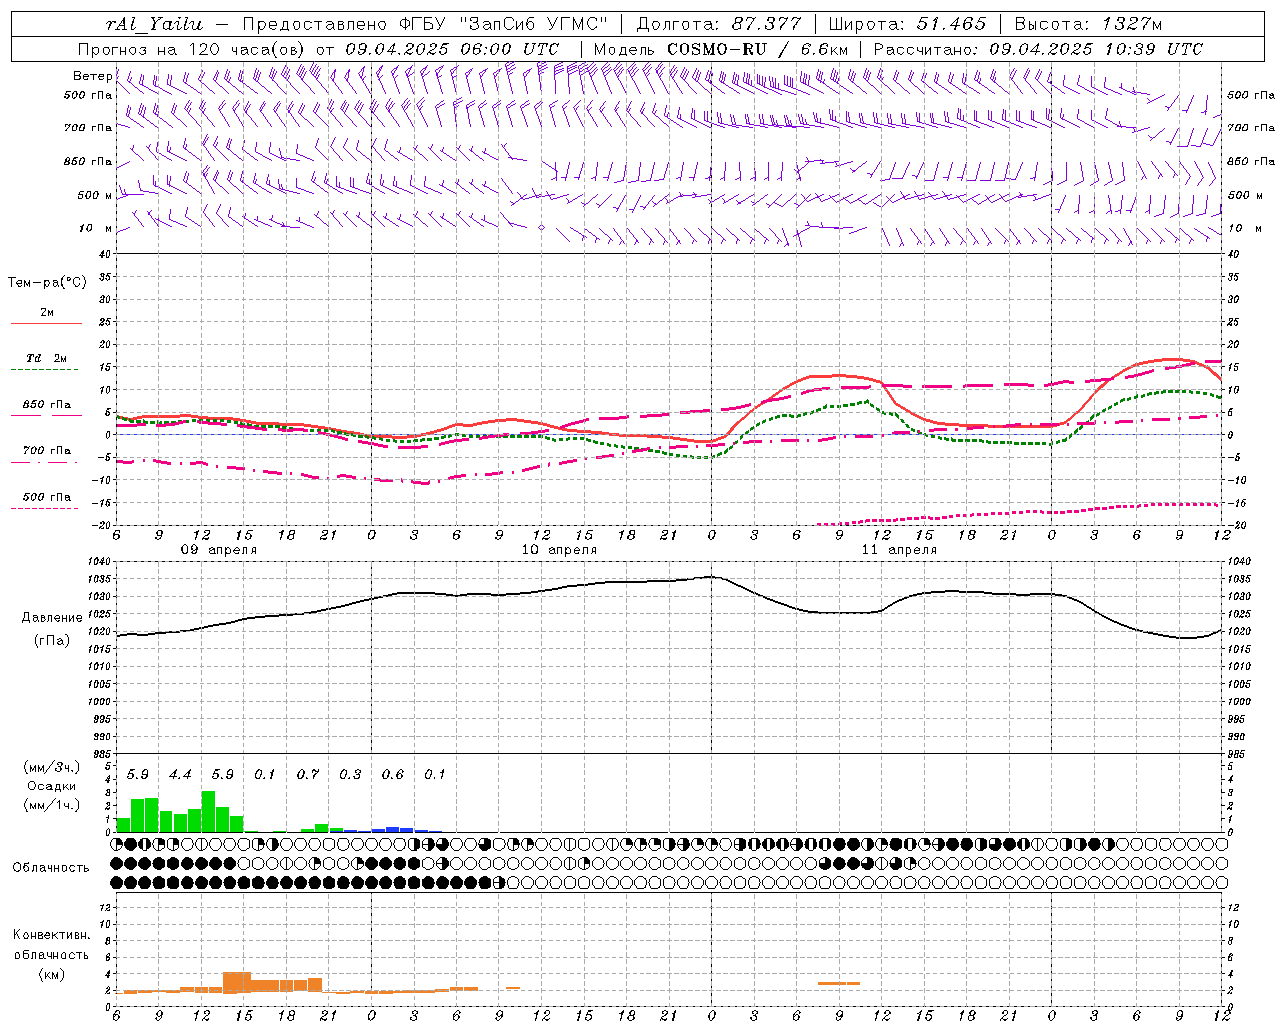
Task: Click the Осадки precipitation label
Action: pos(50,786)
